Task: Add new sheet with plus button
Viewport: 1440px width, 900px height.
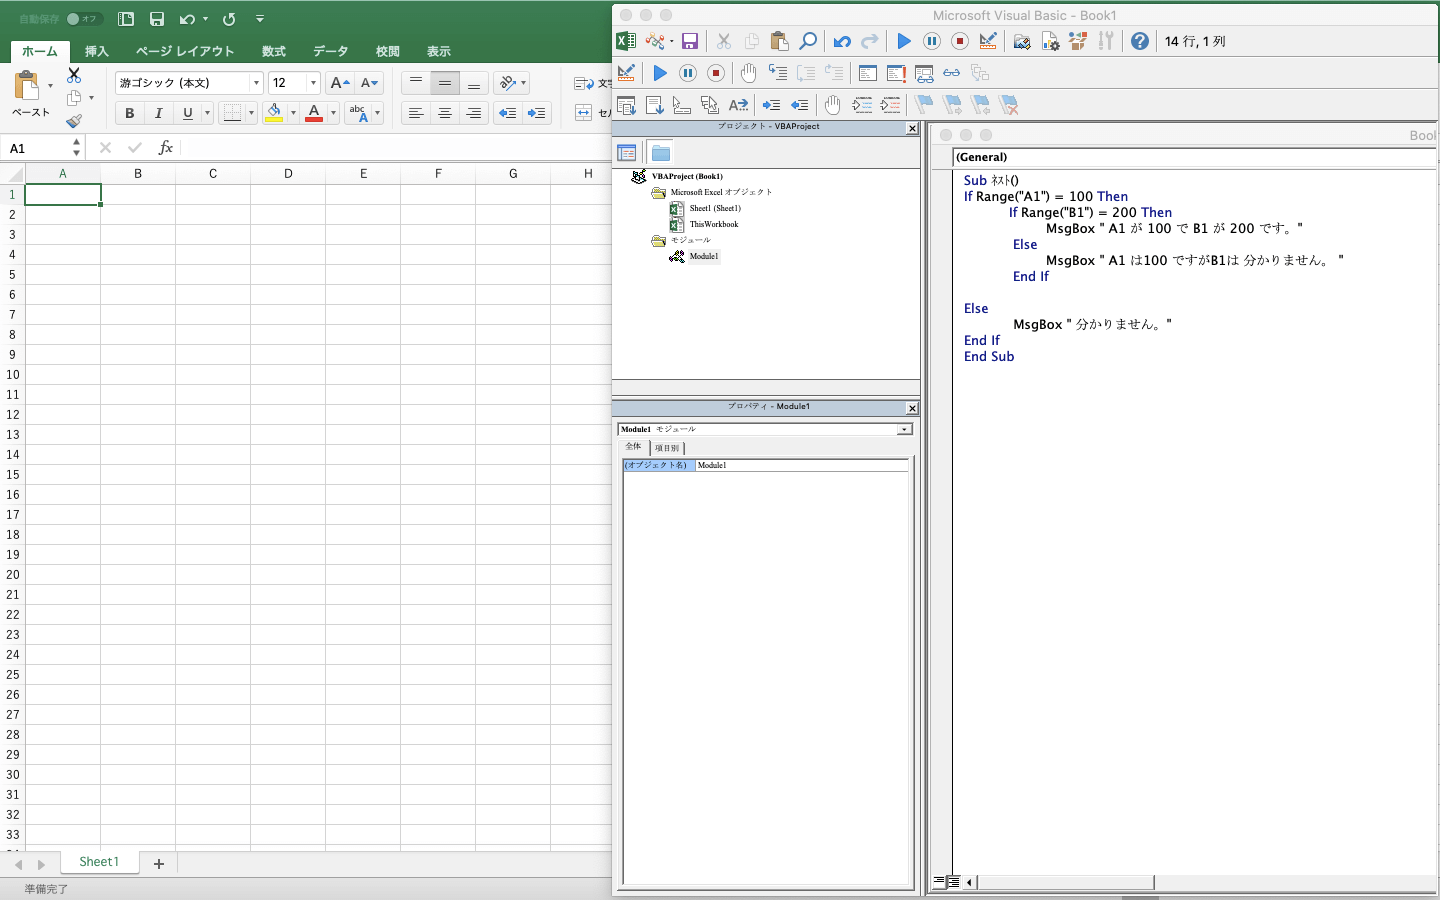Action: pos(159,864)
